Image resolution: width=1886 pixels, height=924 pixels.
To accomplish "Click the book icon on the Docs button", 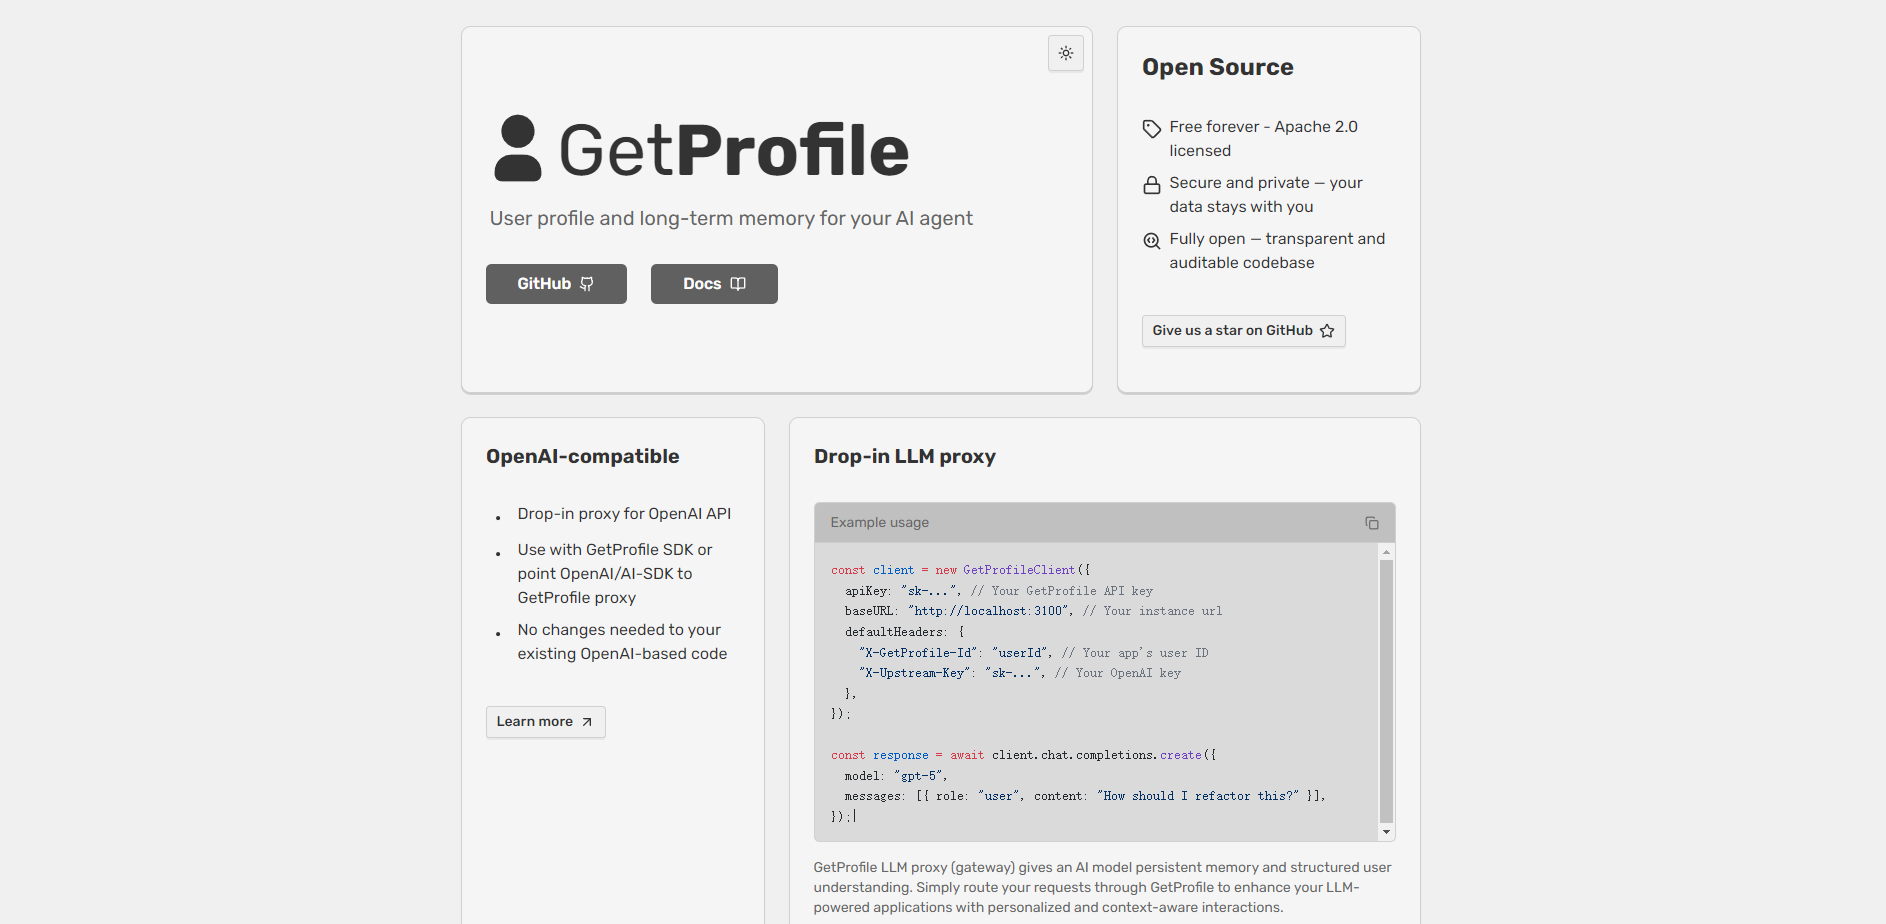I will tap(738, 284).
